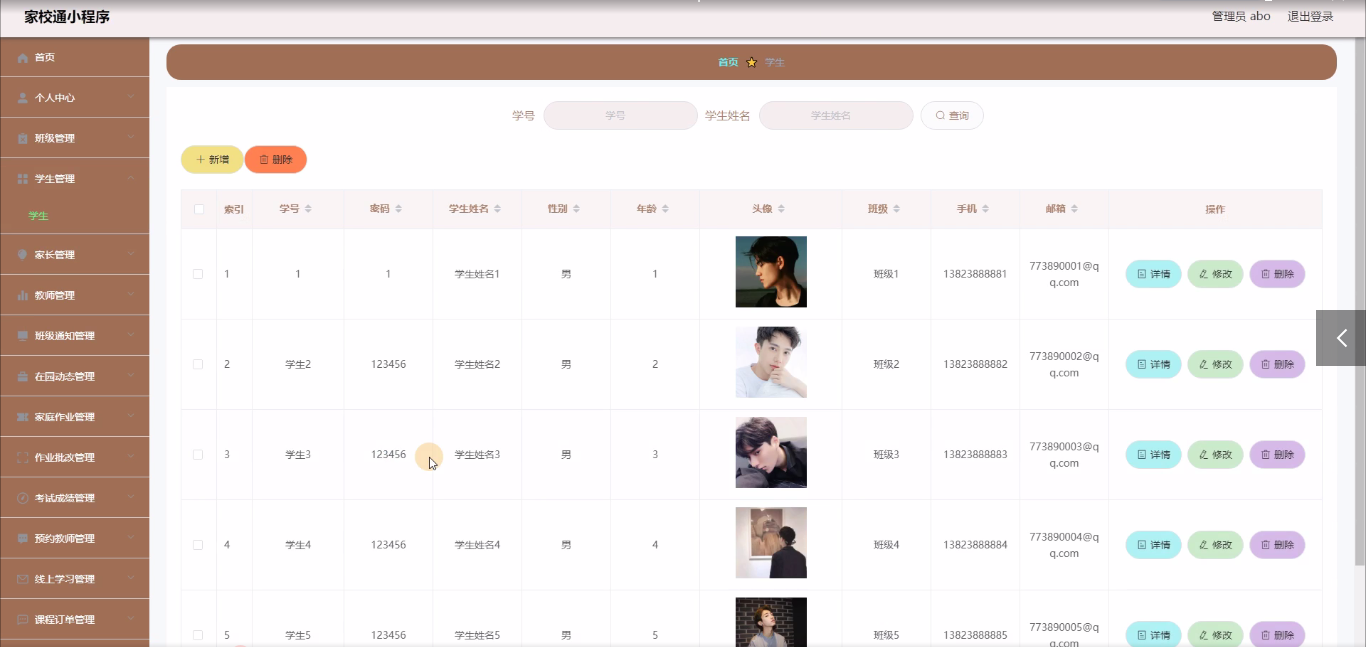Click the icon beside 家庭作业管理
This screenshot has height=647, width=1366.
[23, 417]
